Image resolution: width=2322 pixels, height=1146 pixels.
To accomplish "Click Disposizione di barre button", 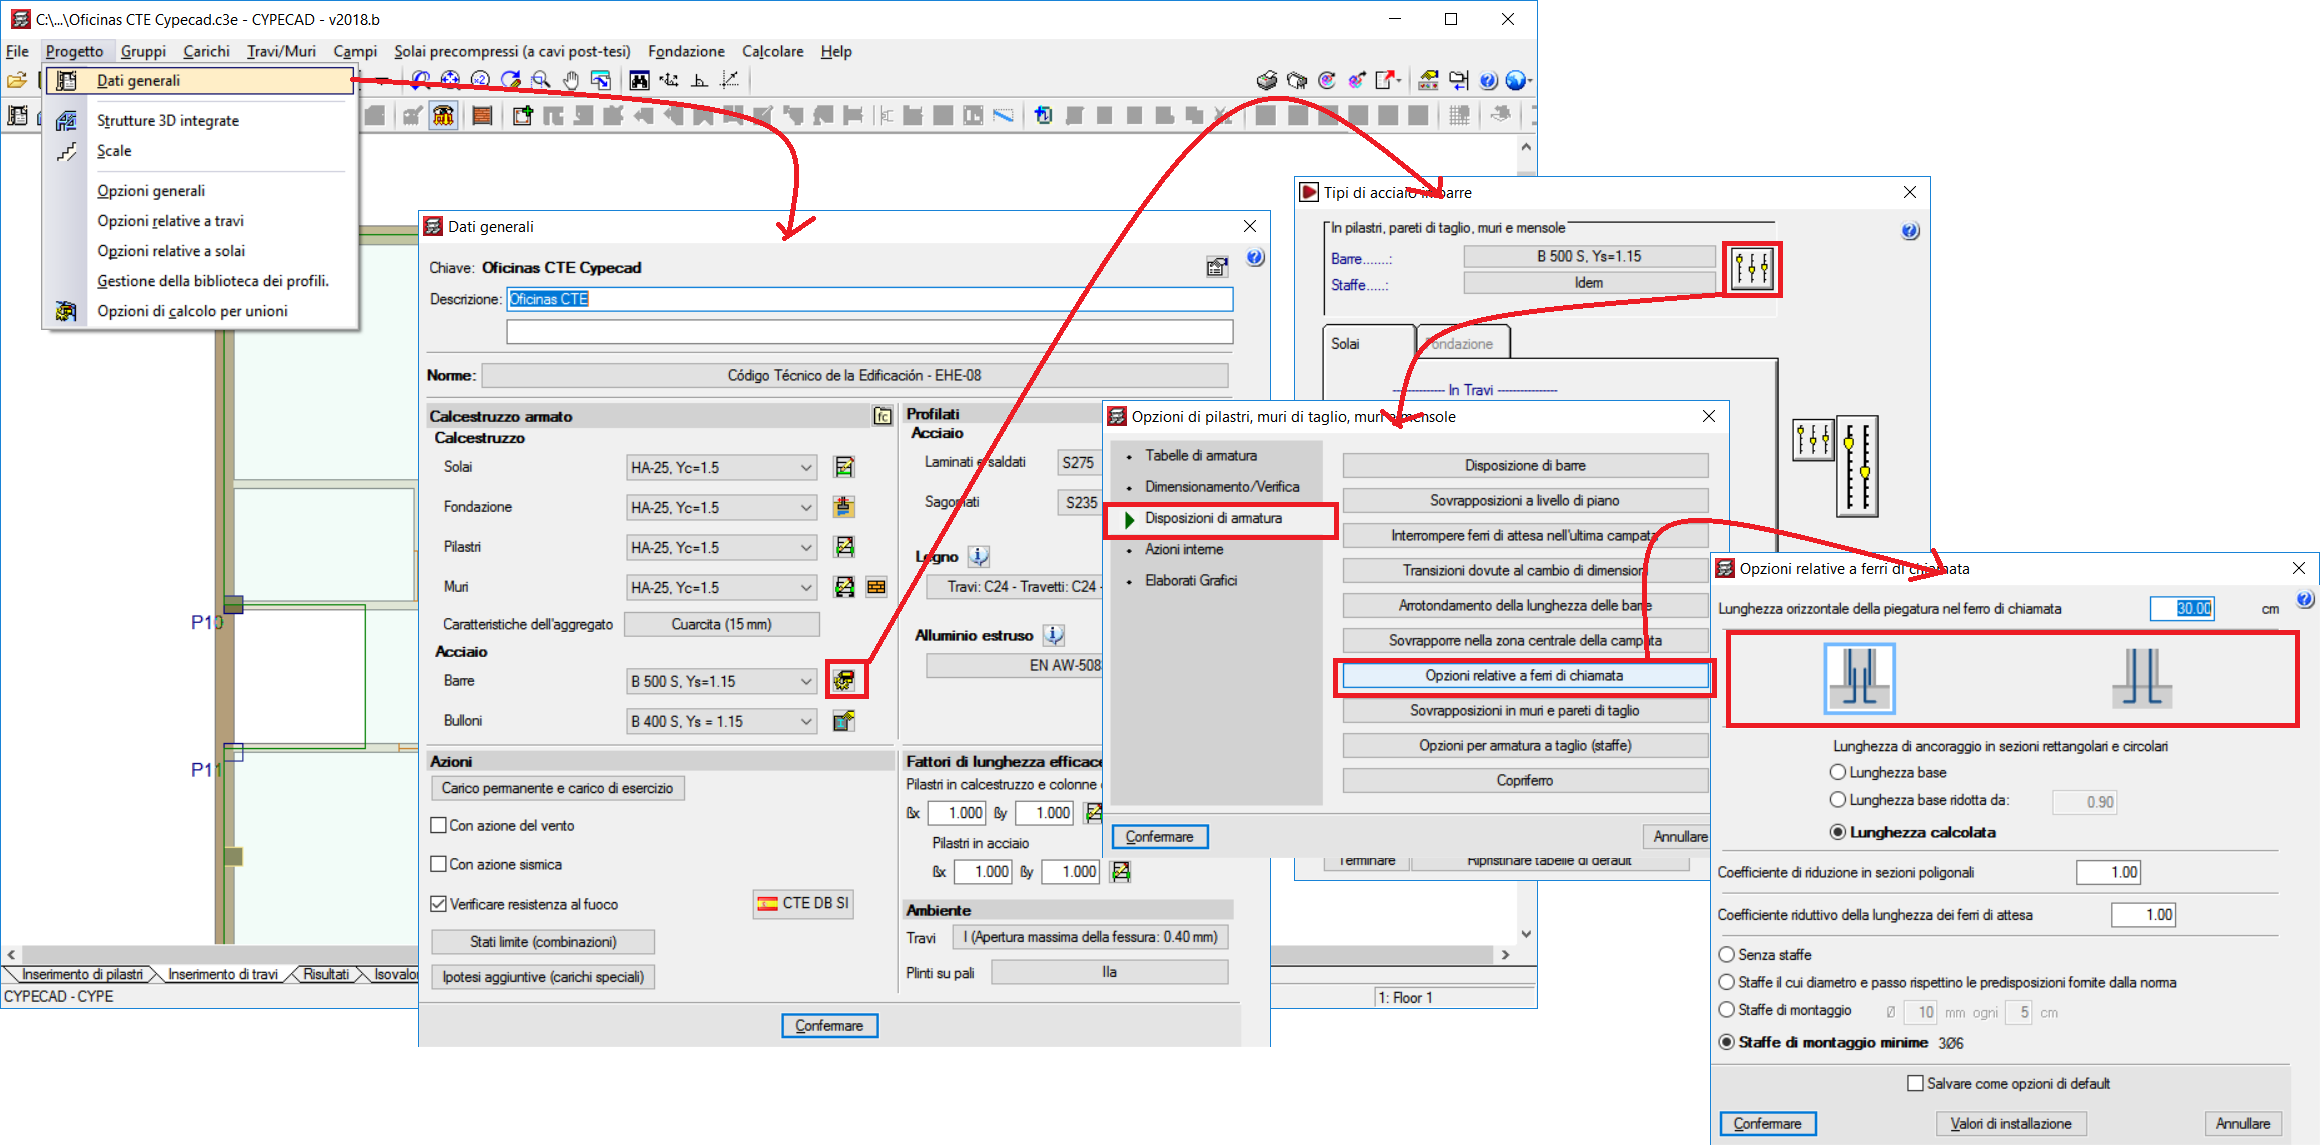I will [1524, 466].
